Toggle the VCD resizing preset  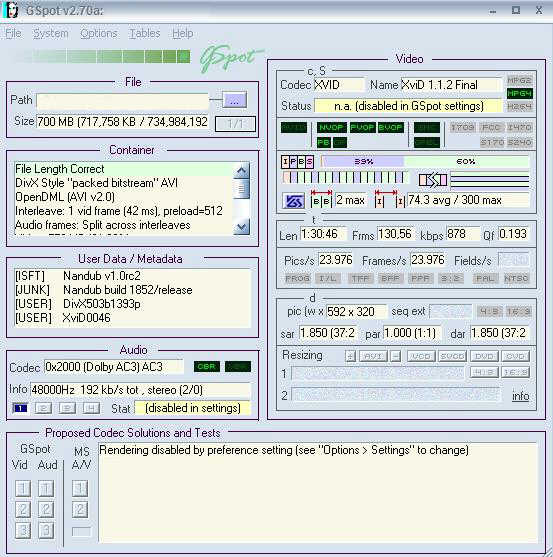click(x=421, y=356)
